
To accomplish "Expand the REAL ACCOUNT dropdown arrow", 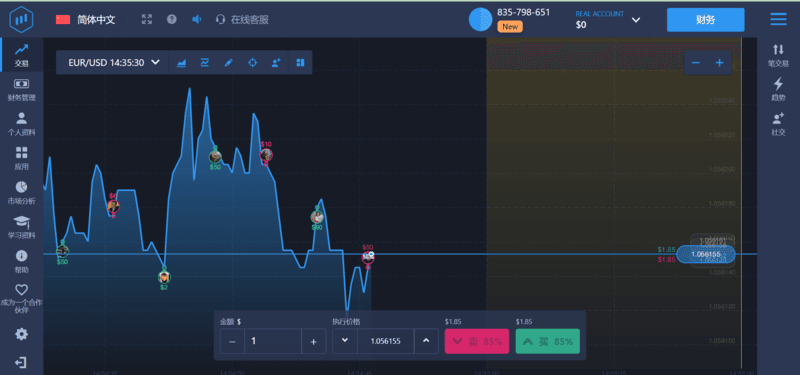I will pyautogui.click(x=636, y=20).
